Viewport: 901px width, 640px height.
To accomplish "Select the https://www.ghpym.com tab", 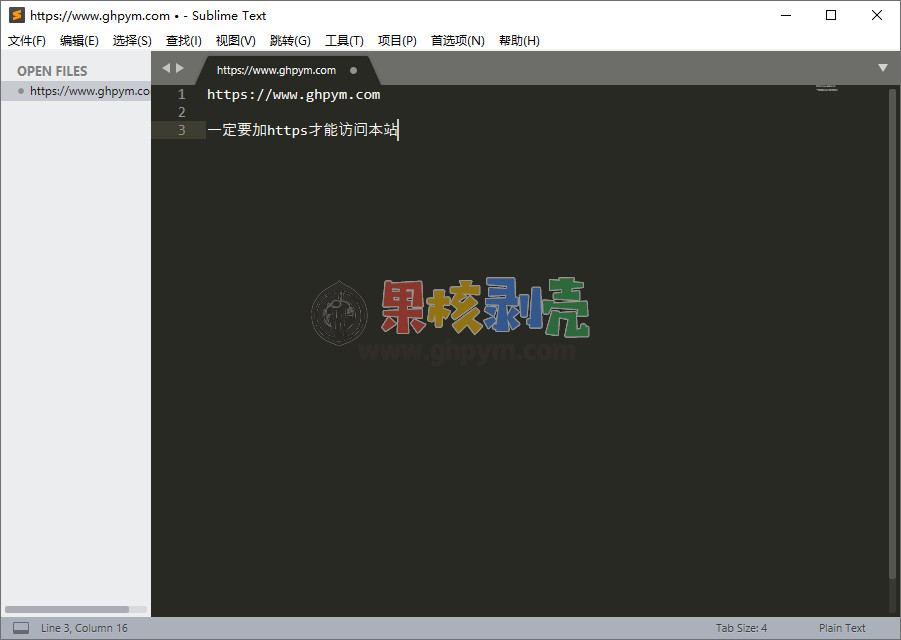I will pyautogui.click(x=276, y=70).
